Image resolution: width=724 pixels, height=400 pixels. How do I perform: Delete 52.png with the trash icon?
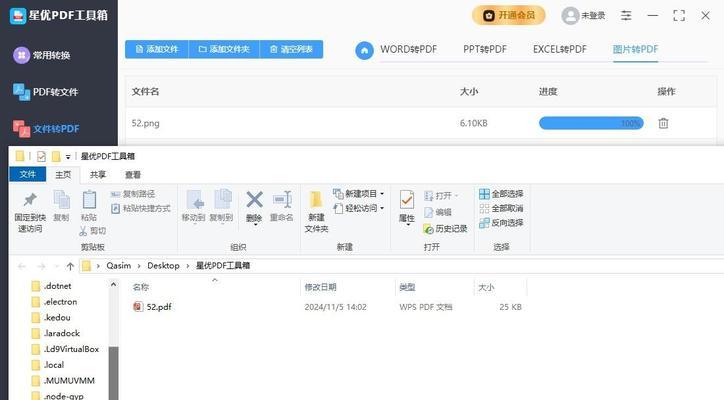(x=663, y=123)
